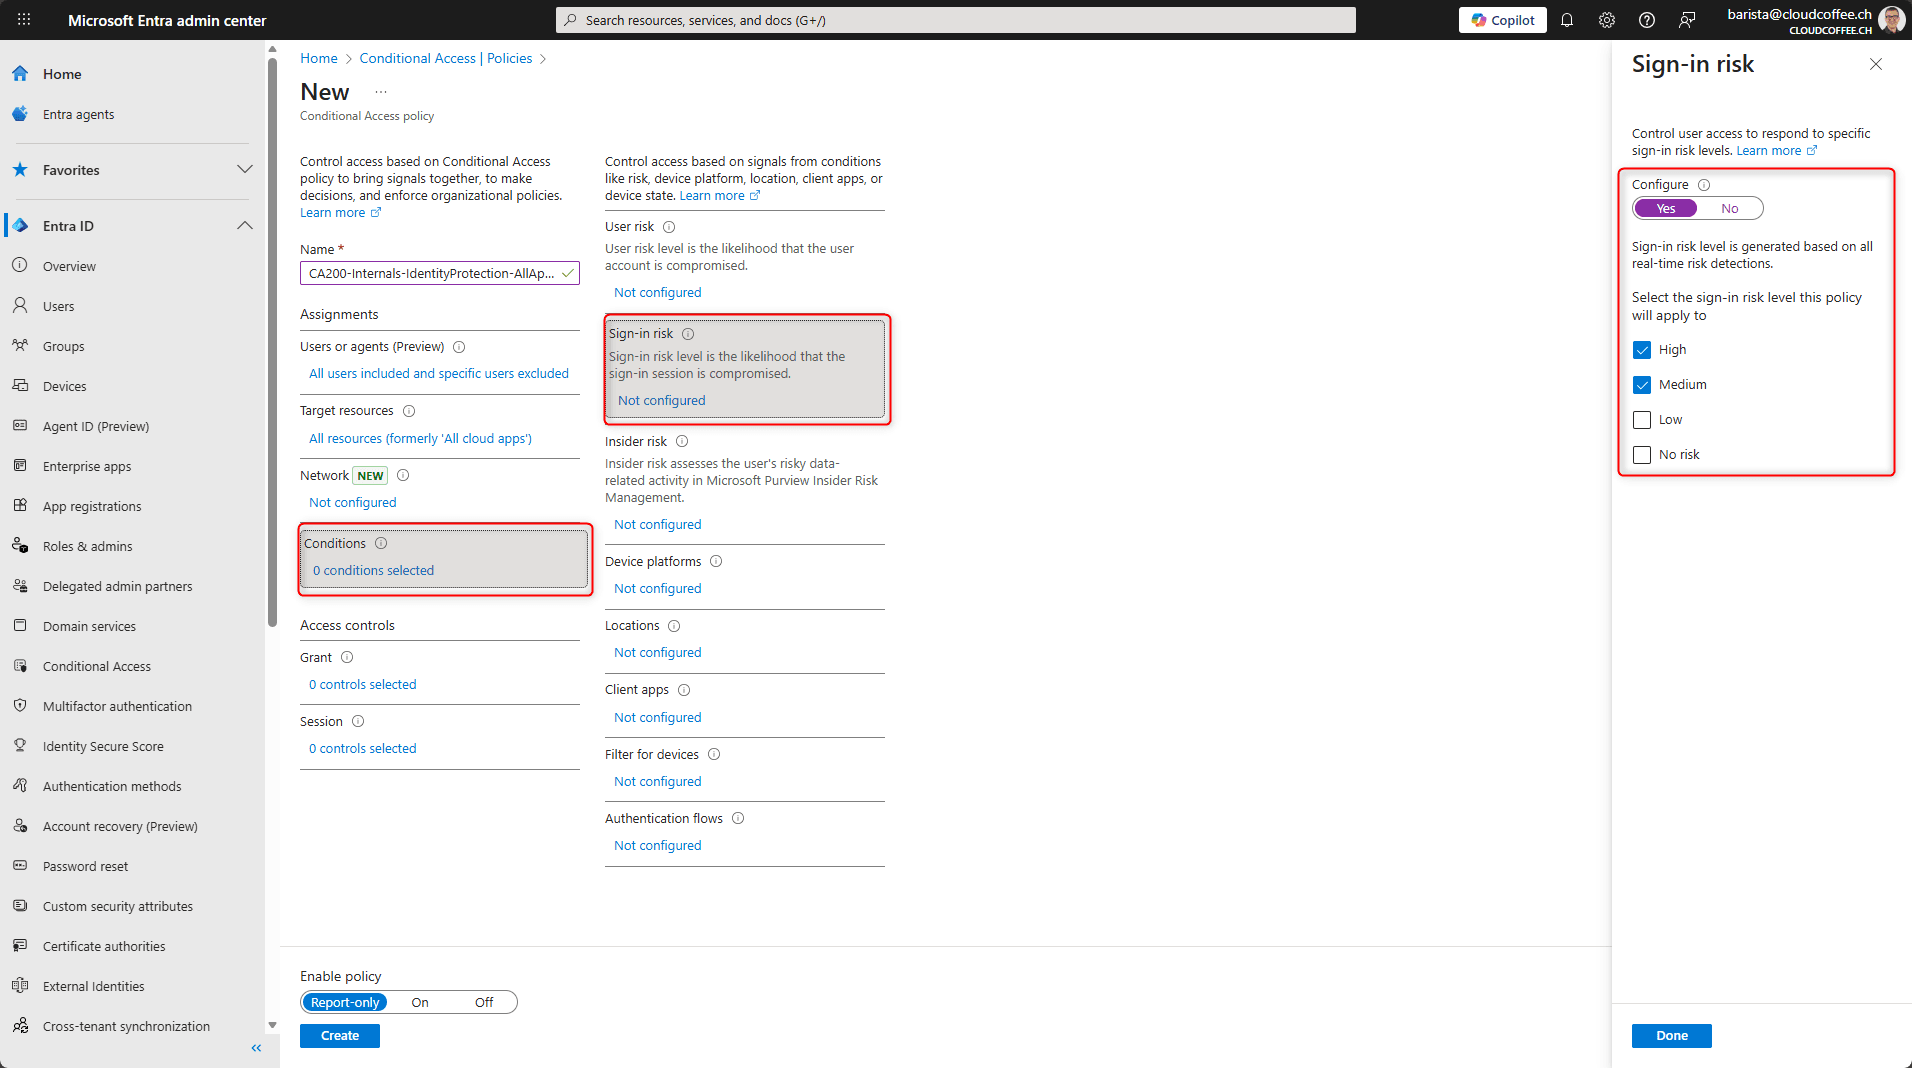This screenshot has height=1068, width=1912.
Task: Open Identity Secure Score
Action: click(x=103, y=745)
